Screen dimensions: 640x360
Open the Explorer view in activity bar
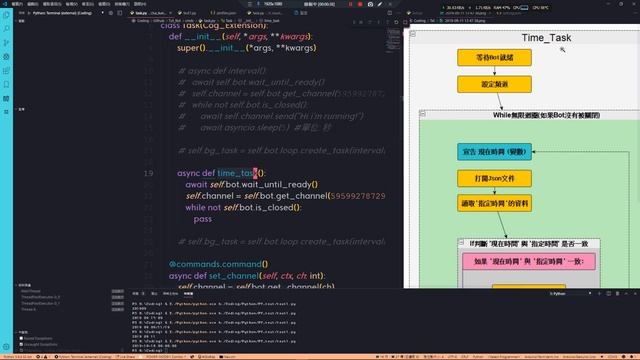pyautogui.click(x=6, y=15)
